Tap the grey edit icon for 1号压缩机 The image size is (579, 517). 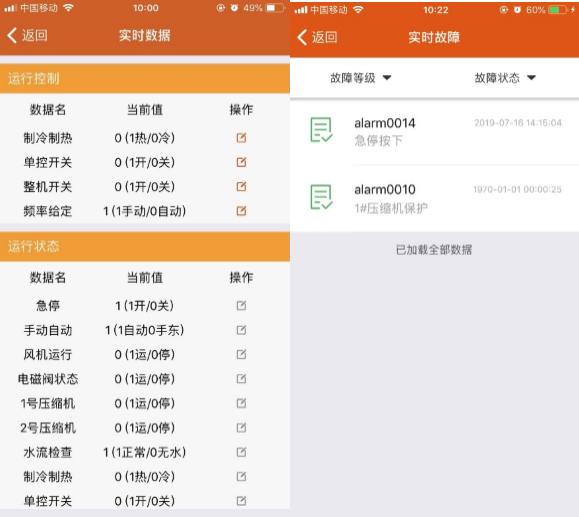tap(241, 403)
